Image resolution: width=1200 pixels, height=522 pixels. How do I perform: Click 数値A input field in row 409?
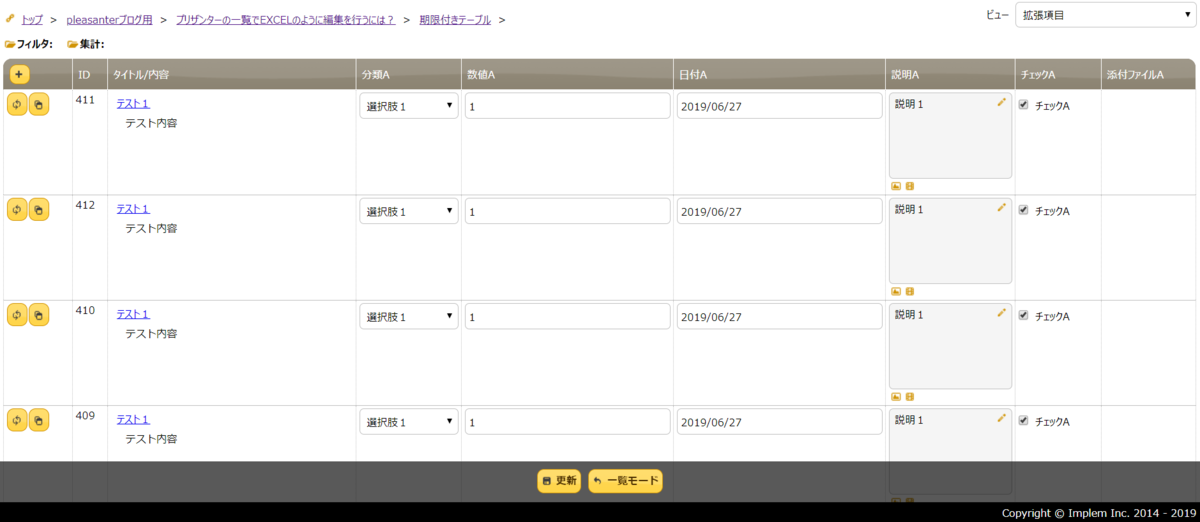(568, 422)
